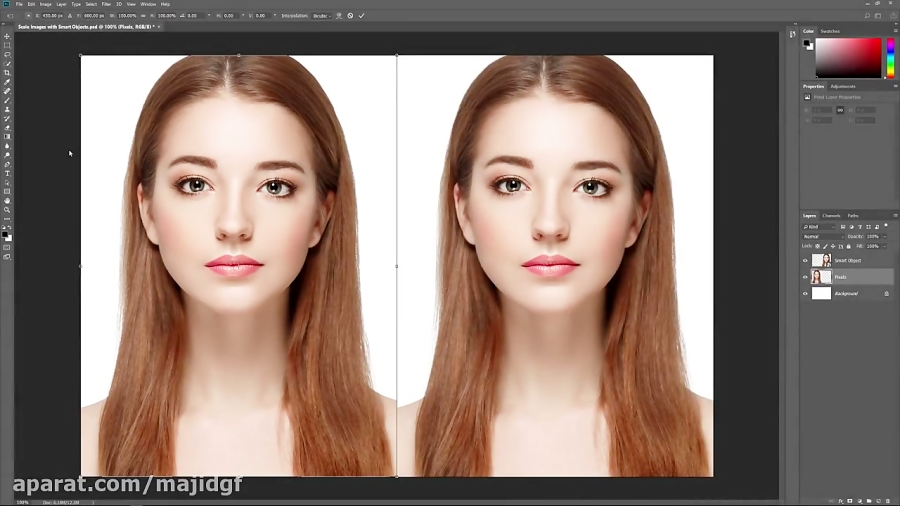
Task: Open the Normal blend mode dropdown
Action: (x=822, y=236)
